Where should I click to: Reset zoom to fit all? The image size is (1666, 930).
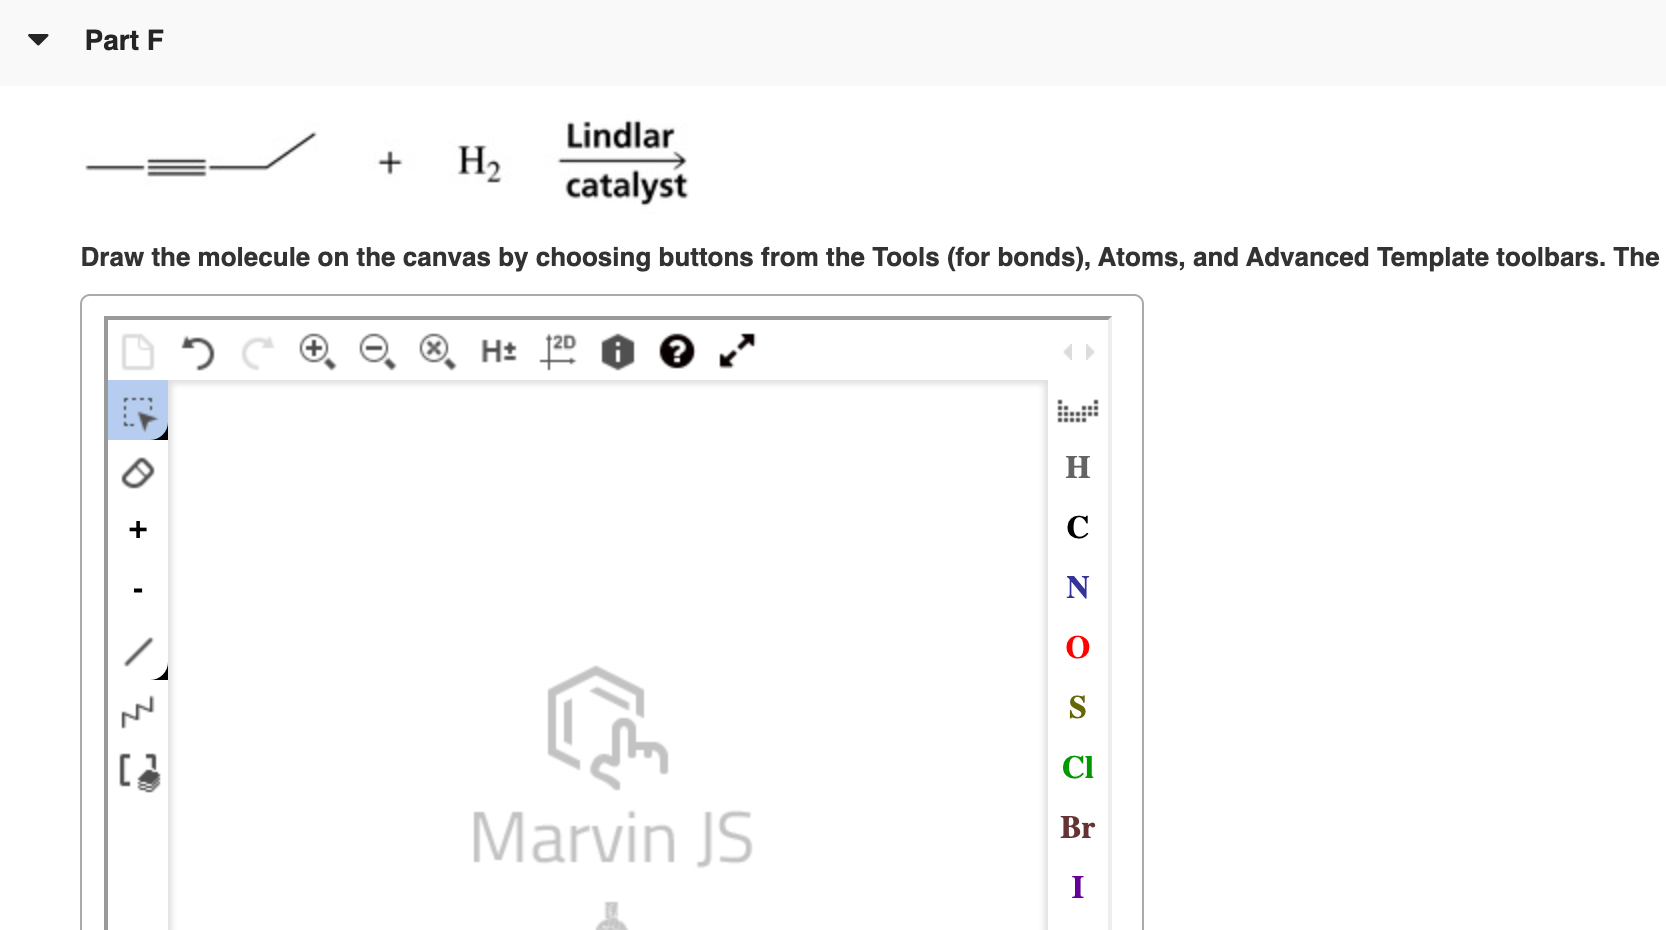click(437, 352)
